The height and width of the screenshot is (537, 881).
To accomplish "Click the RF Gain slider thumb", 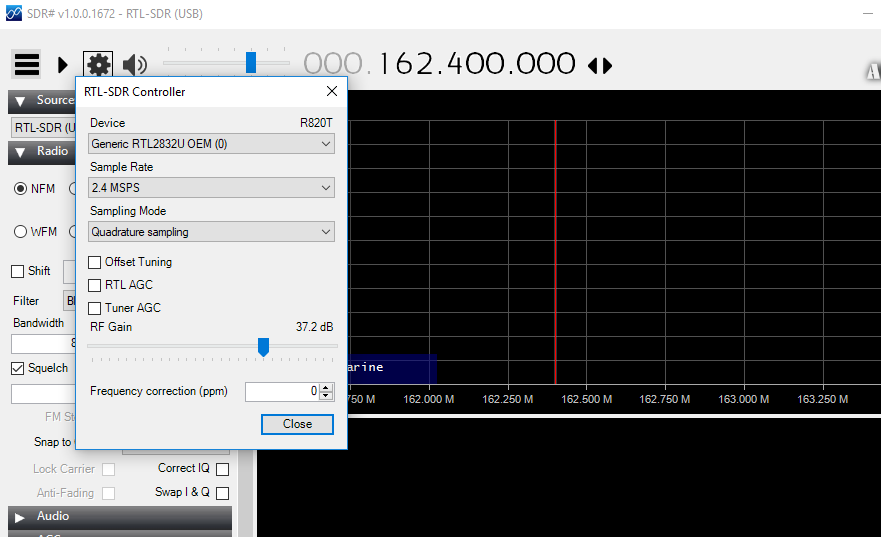I will click(263, 347).
